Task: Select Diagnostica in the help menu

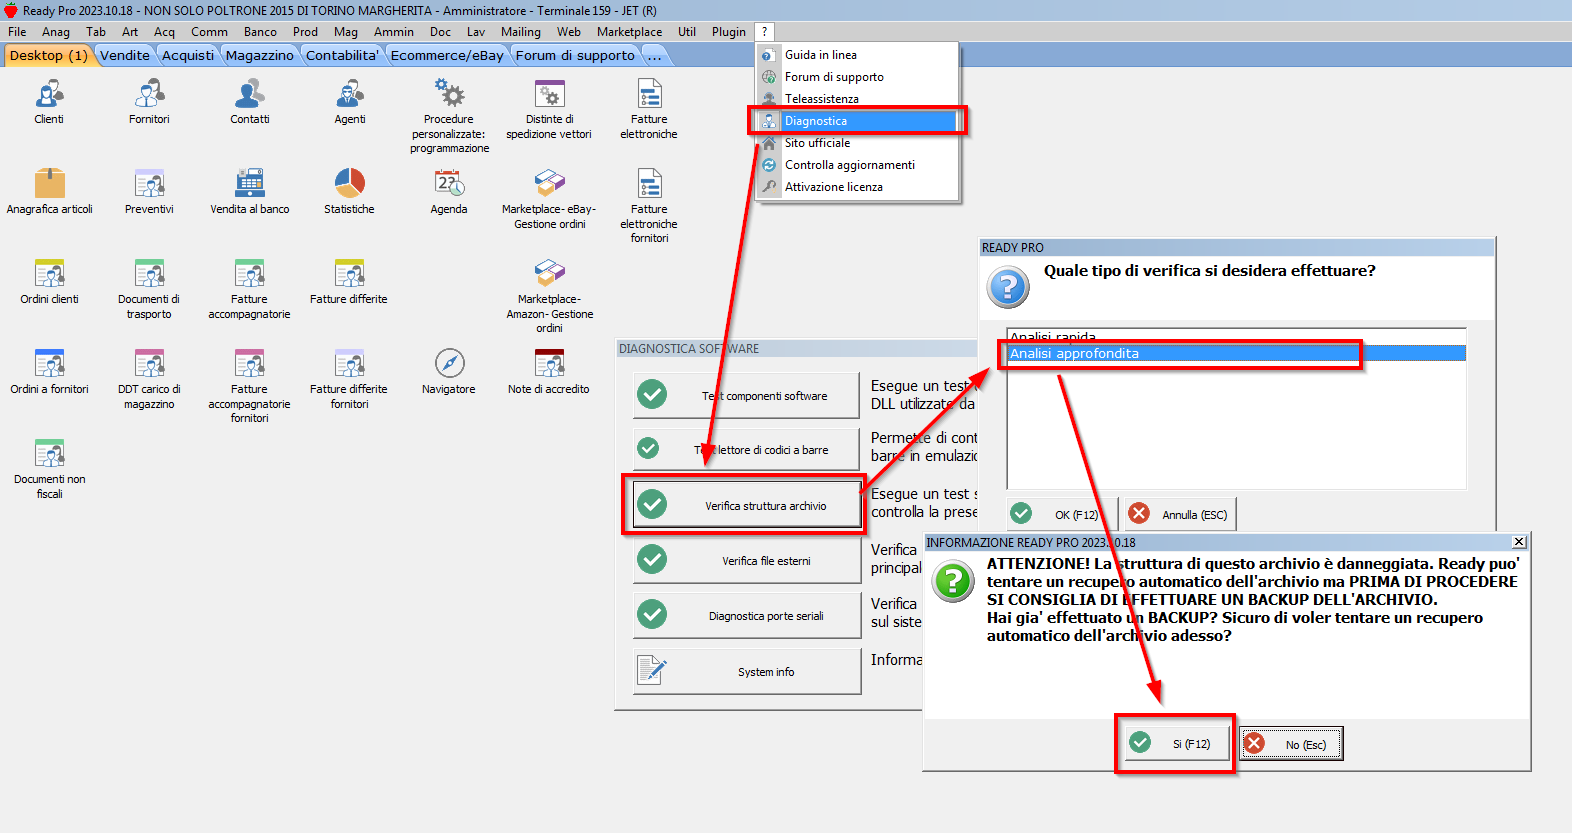Action: 857,121
